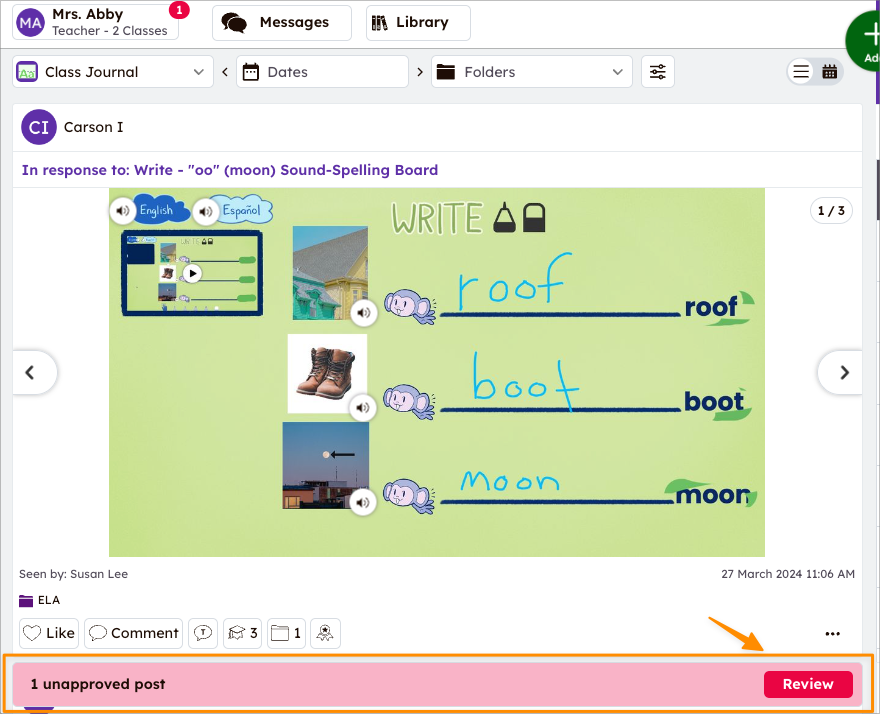Play audio for the moon image
Image resolution: width=880 pixels, height=714 pixels.
click(363, 502)
